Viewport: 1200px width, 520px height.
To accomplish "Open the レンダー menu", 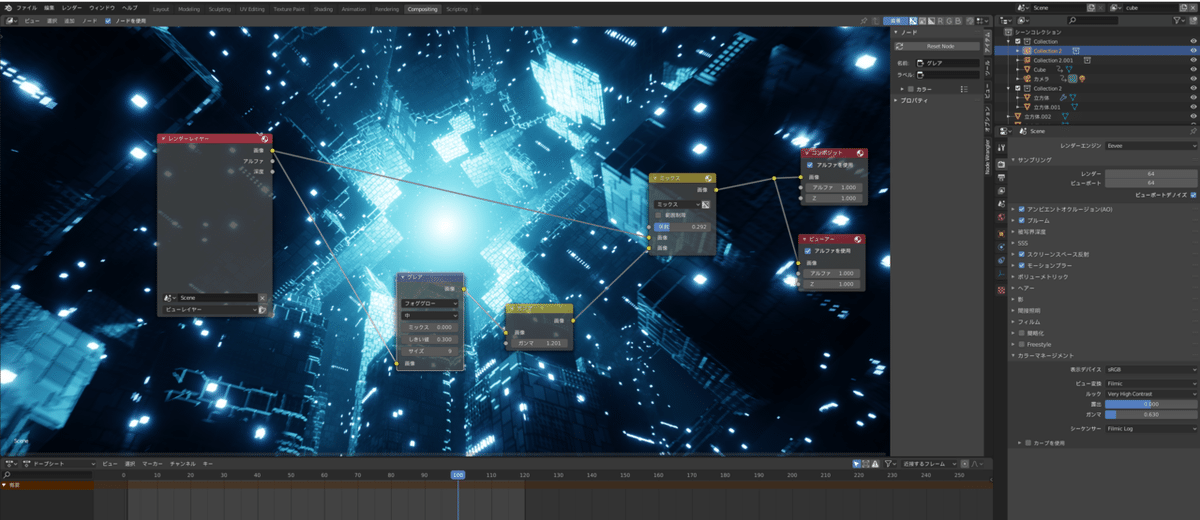I will coord(72,7).
